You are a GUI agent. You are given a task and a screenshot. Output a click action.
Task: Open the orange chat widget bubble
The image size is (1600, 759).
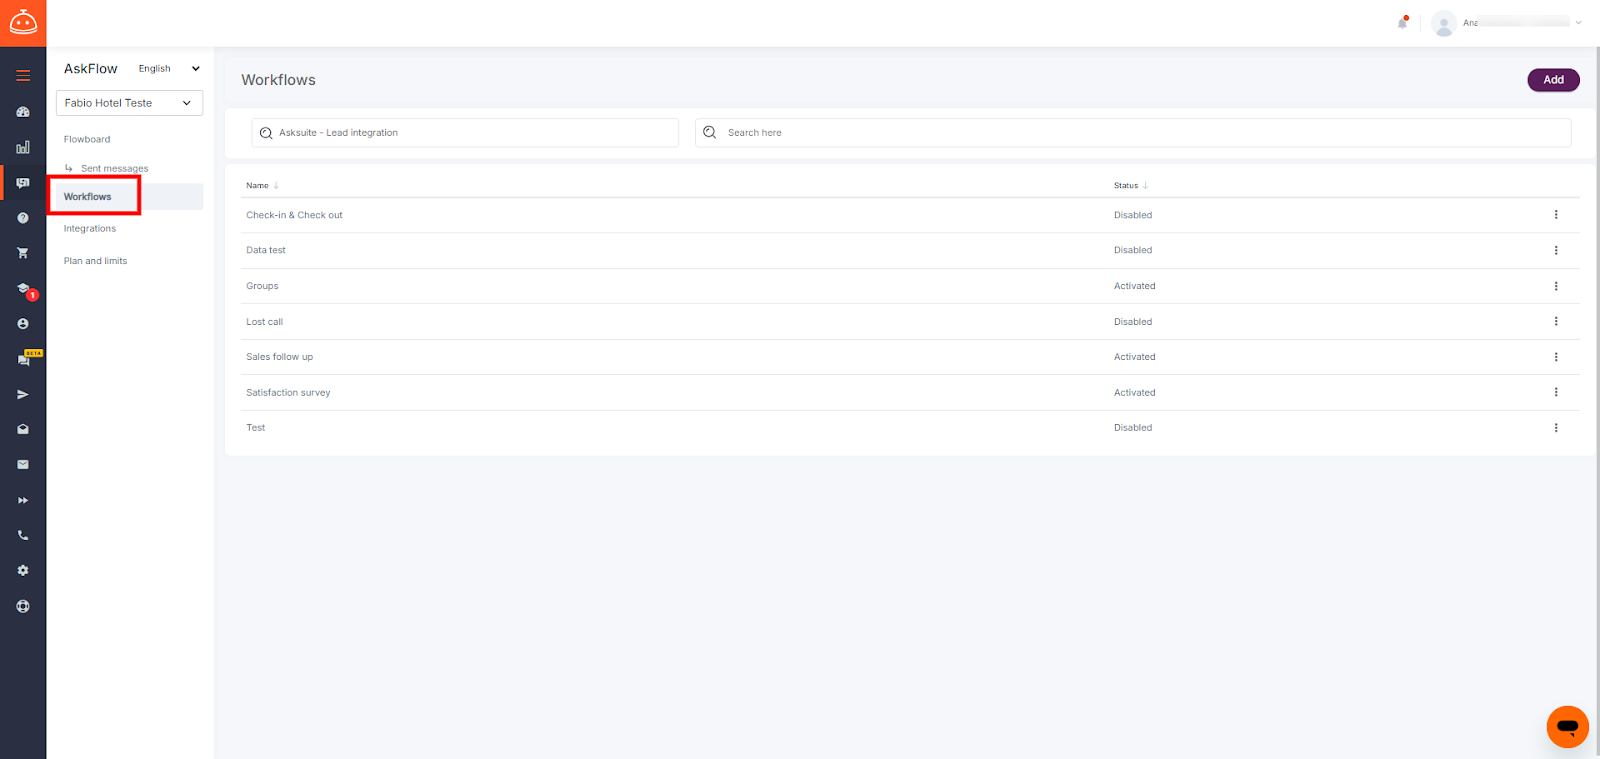[1567, 727]
